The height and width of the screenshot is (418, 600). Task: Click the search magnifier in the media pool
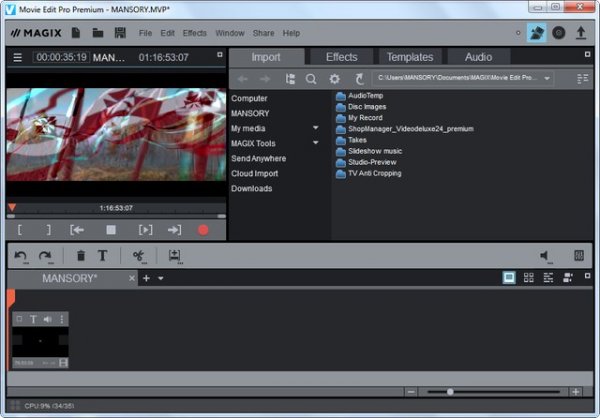(x=312, y=78)
